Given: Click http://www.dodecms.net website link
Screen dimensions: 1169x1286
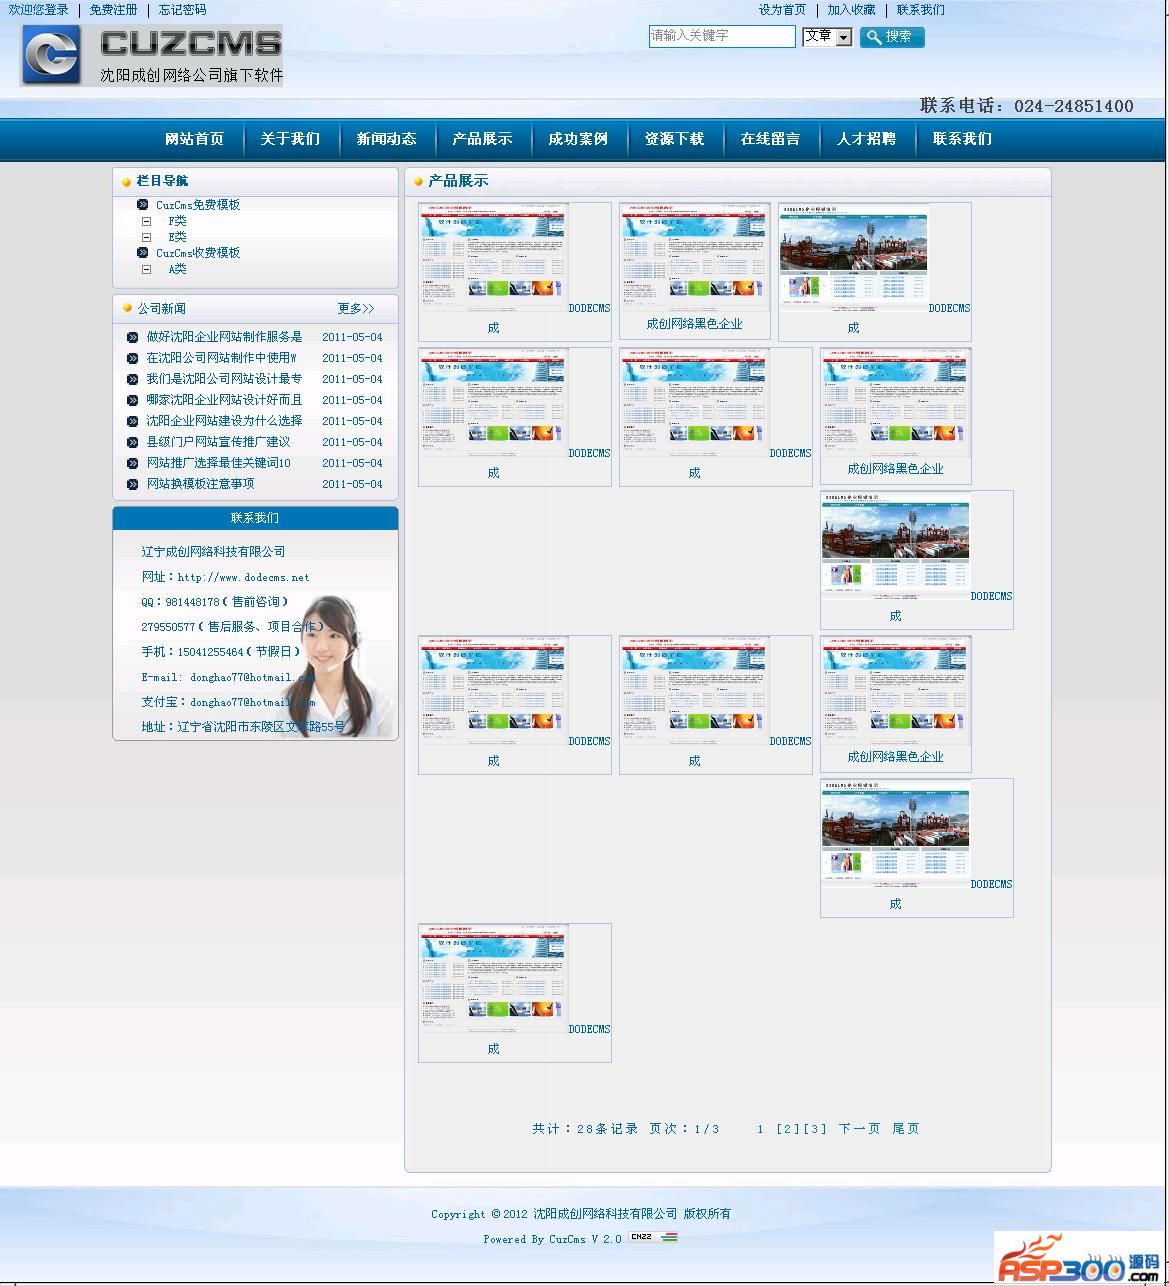Looking at the screenshot, I should [x=244, y=577].
